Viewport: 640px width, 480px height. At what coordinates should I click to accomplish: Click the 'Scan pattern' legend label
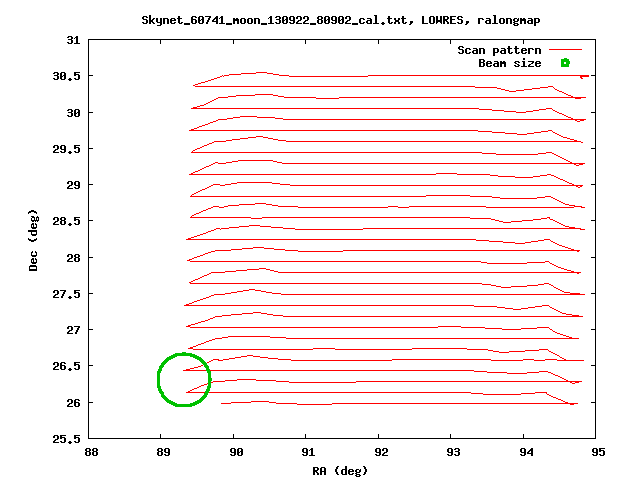pos(499,50)
